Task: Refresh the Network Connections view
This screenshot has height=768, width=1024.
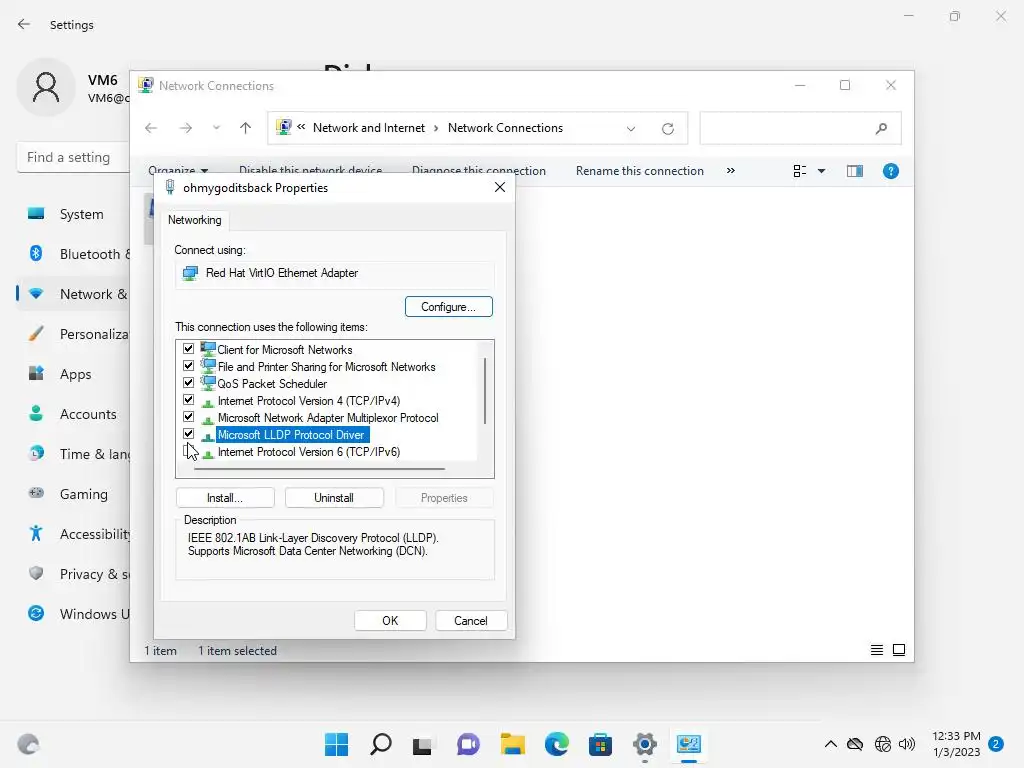Action: coord(667,129)
